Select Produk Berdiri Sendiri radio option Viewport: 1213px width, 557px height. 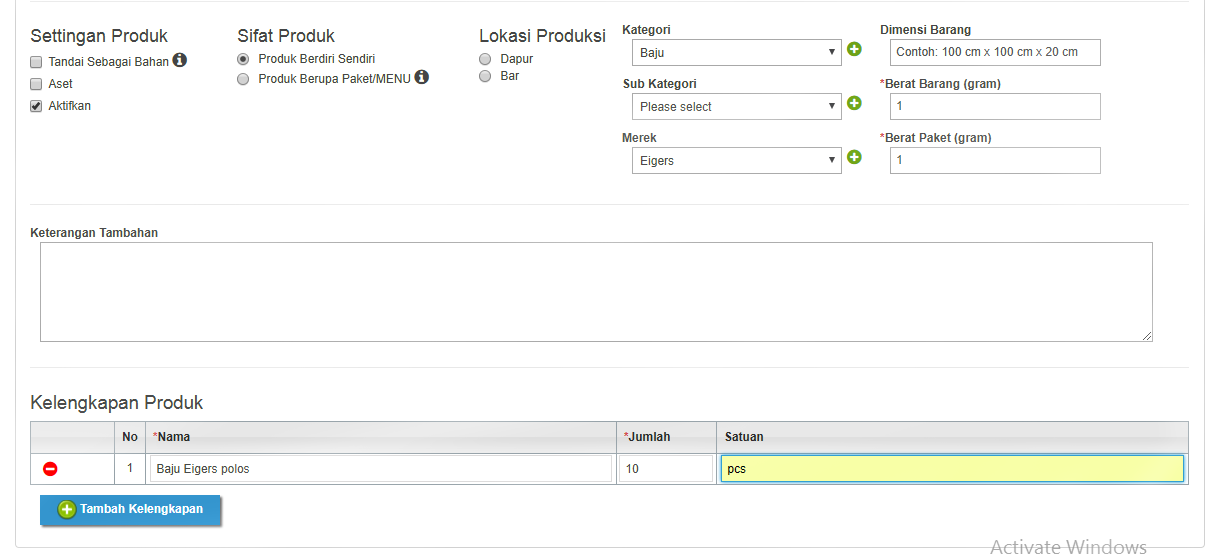tap(243, 59)
